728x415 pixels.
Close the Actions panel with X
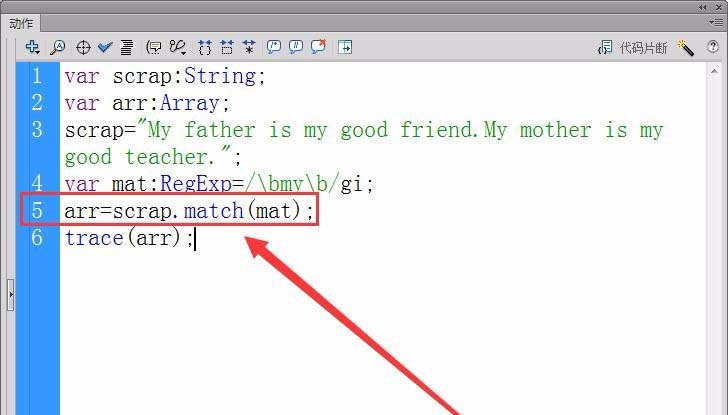pyautogui.click(x=718, y=7)
